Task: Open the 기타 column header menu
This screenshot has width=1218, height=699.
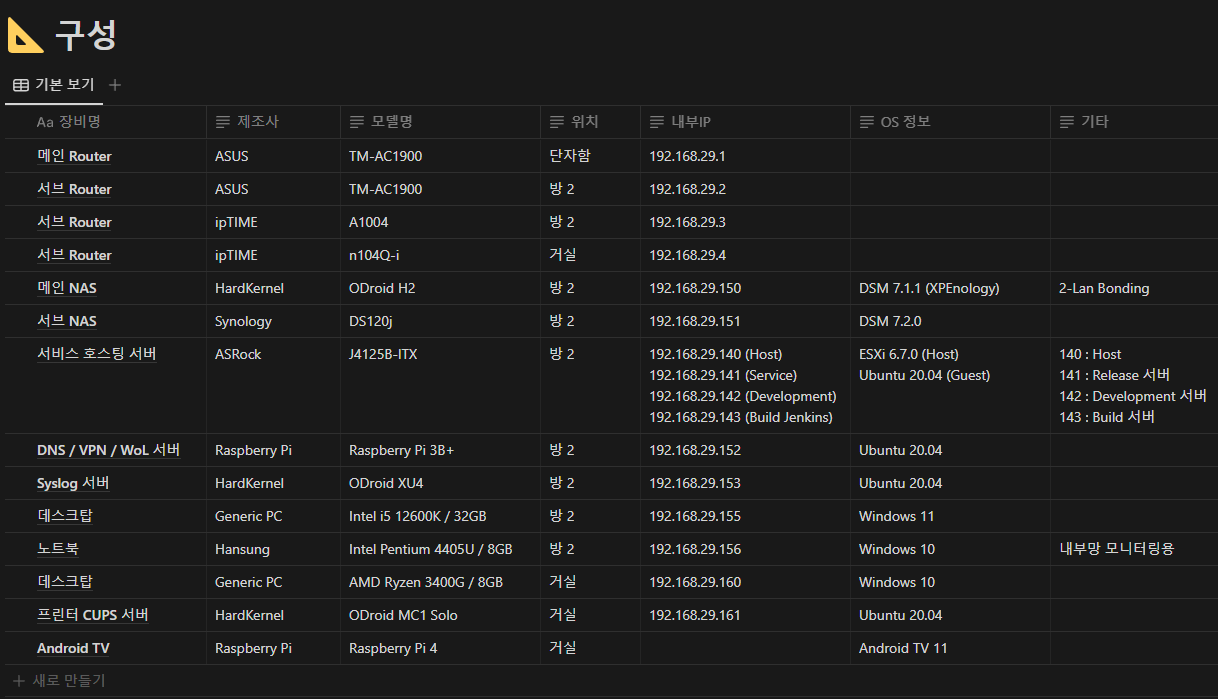Action: [x=1134, y=122]
